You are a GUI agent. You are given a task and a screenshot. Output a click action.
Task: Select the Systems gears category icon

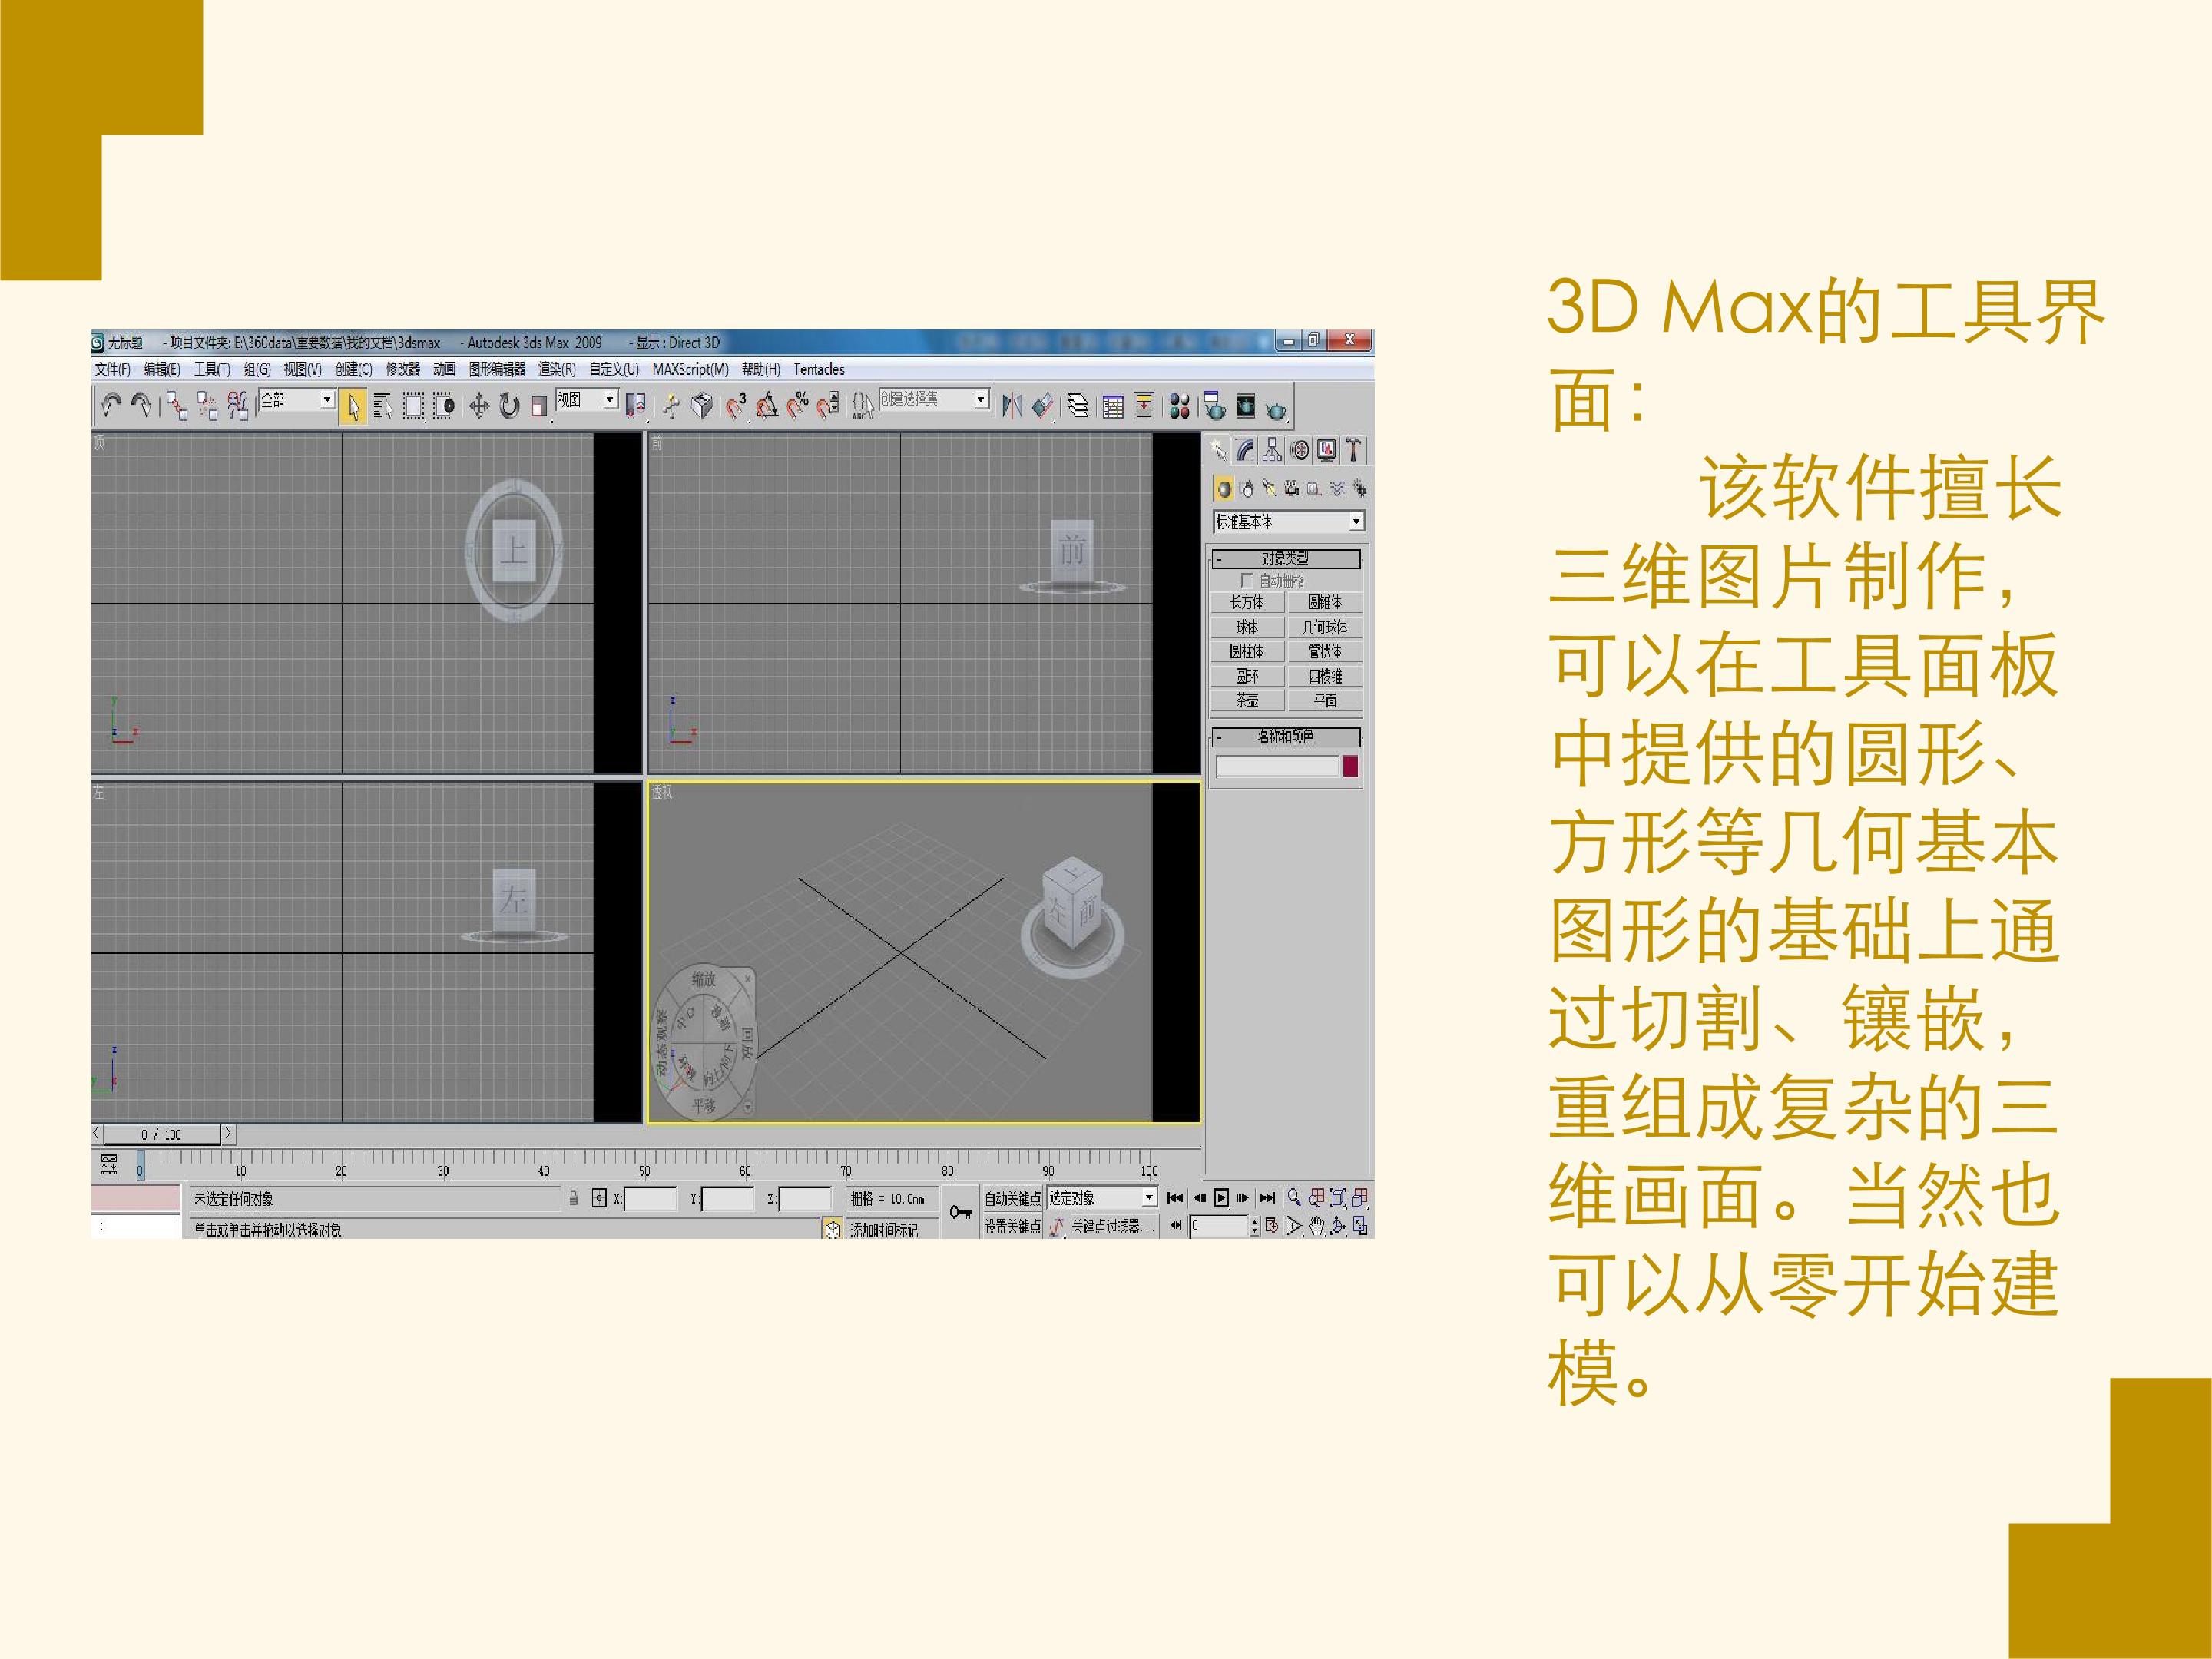(1359, 489)
